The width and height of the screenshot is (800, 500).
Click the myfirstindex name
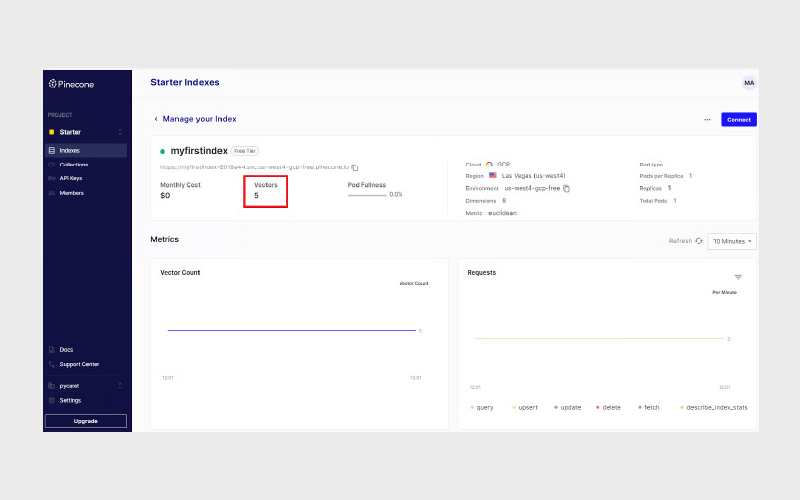199,151
